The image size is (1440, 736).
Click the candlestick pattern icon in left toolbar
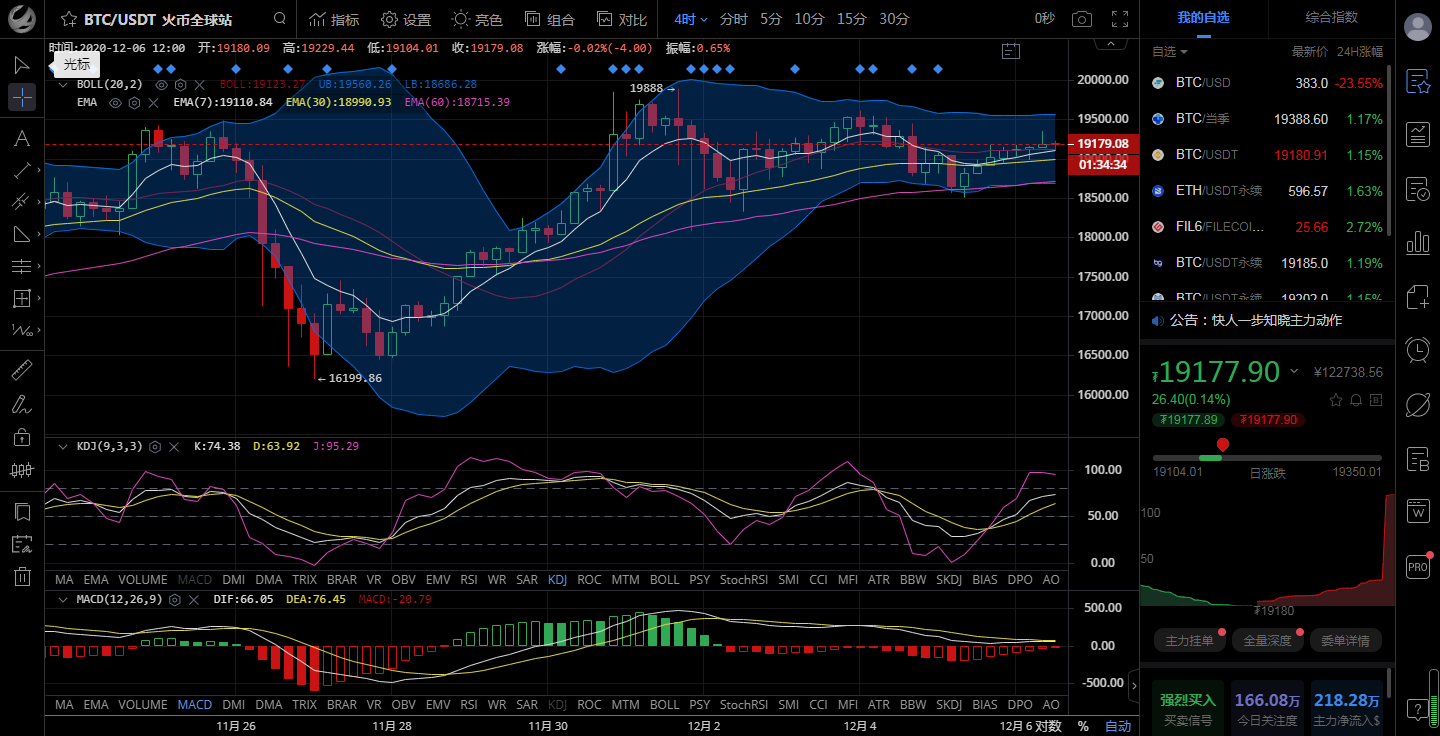[x=21, y=469]
